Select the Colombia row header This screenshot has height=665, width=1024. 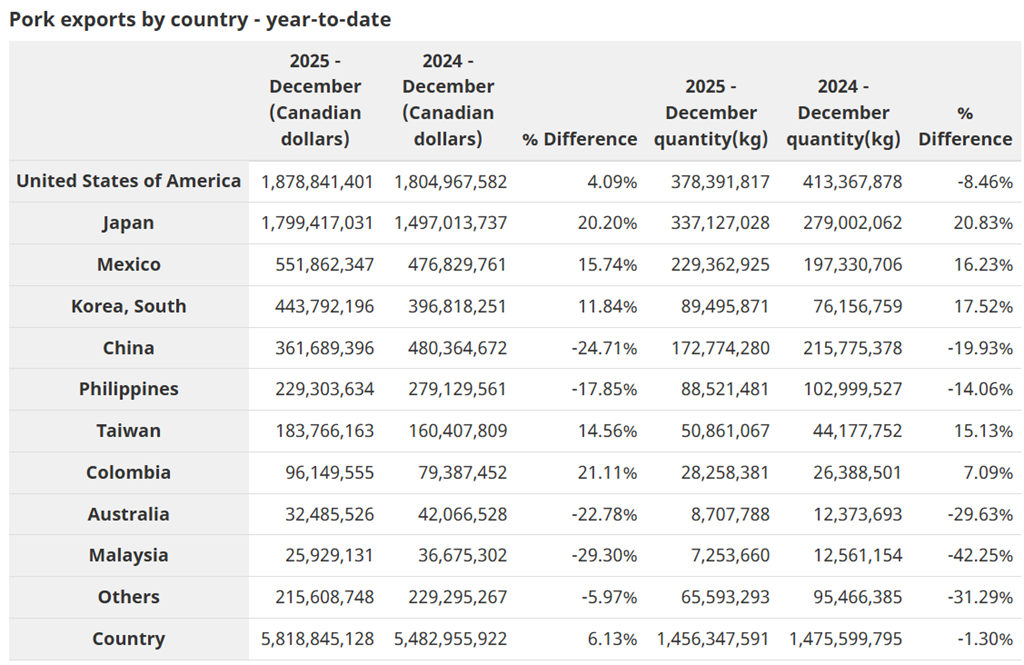click(129, 472)
